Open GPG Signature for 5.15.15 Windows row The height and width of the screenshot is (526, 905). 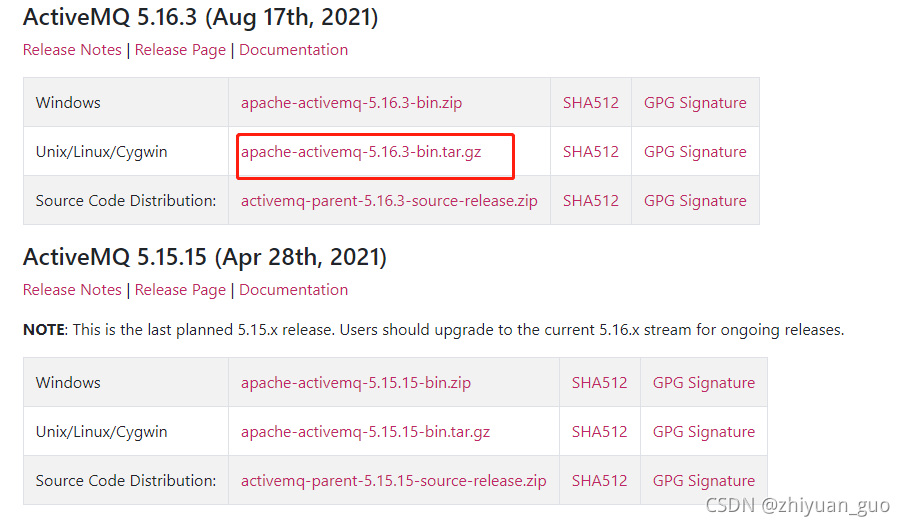[704, 383]
